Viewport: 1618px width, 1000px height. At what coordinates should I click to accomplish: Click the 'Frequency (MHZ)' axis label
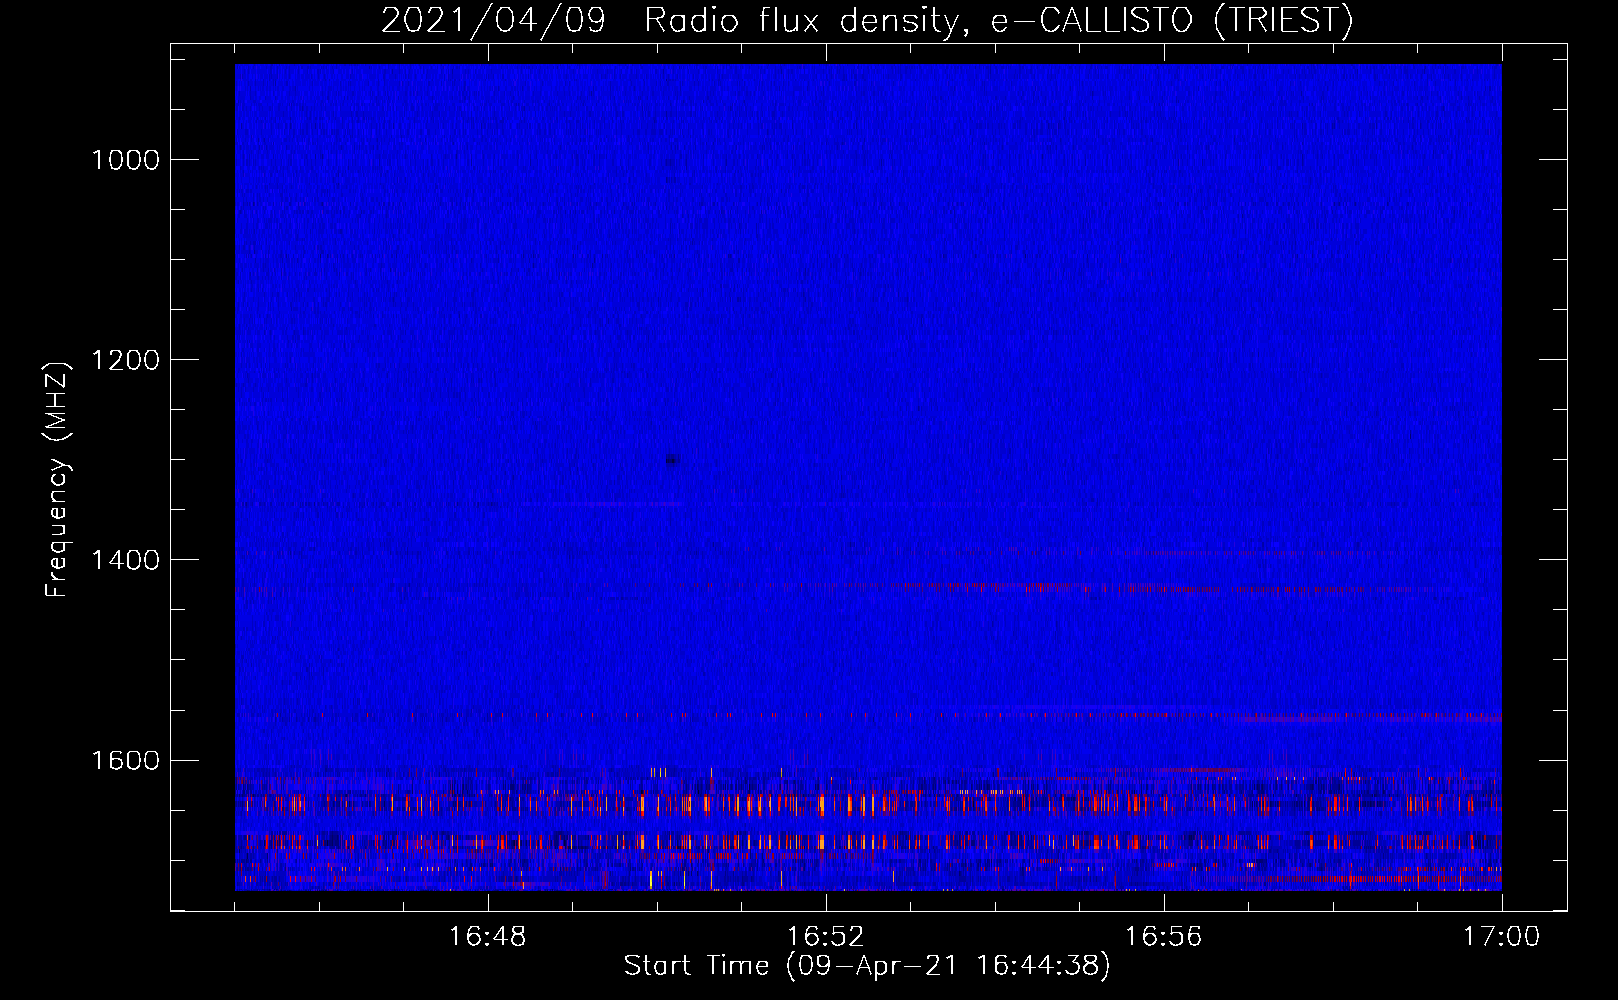coord(58,480)
